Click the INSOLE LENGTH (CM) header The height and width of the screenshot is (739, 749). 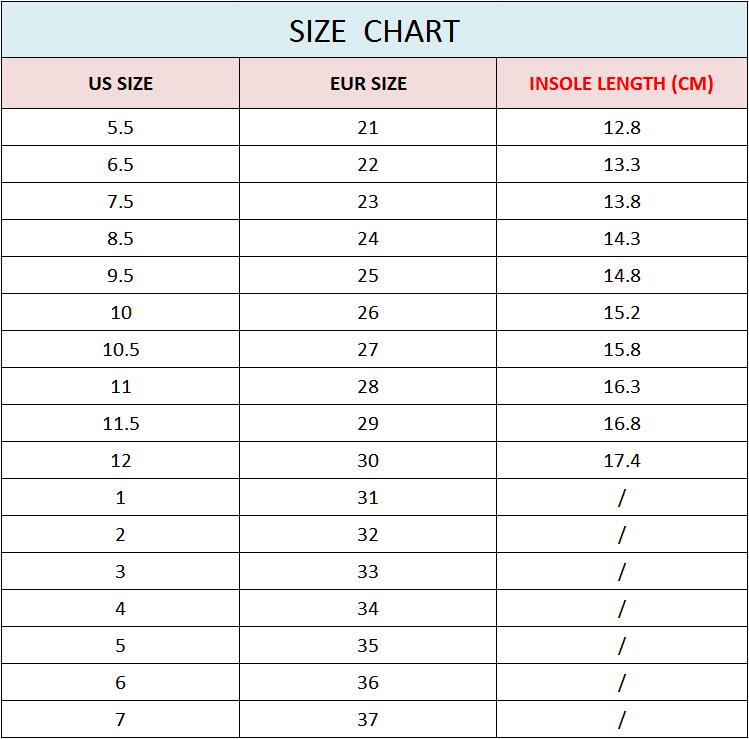621,84
